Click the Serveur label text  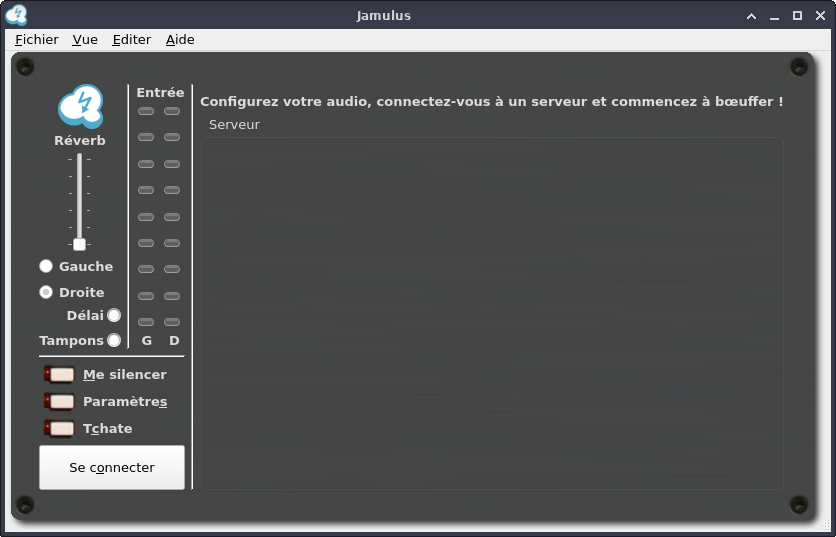click(234, 125)
